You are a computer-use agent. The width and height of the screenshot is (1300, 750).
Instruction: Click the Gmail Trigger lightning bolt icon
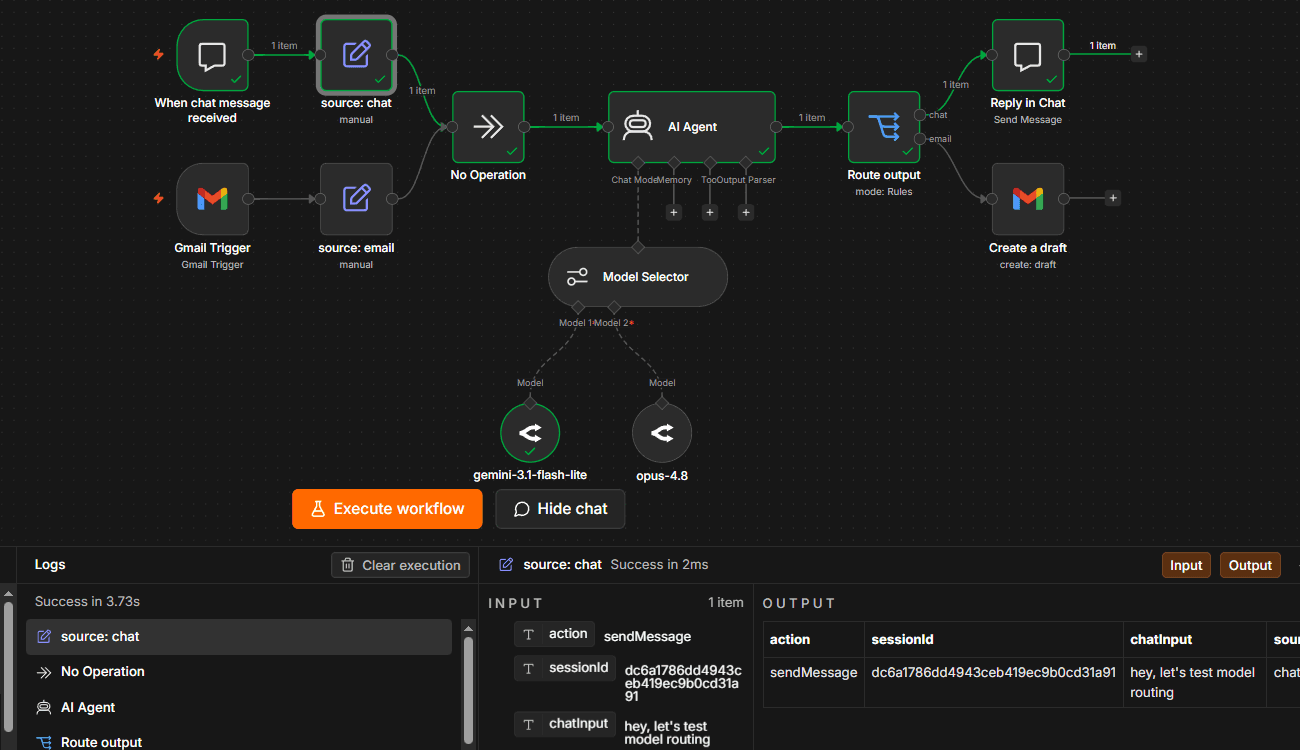click(x=158, y=199)
